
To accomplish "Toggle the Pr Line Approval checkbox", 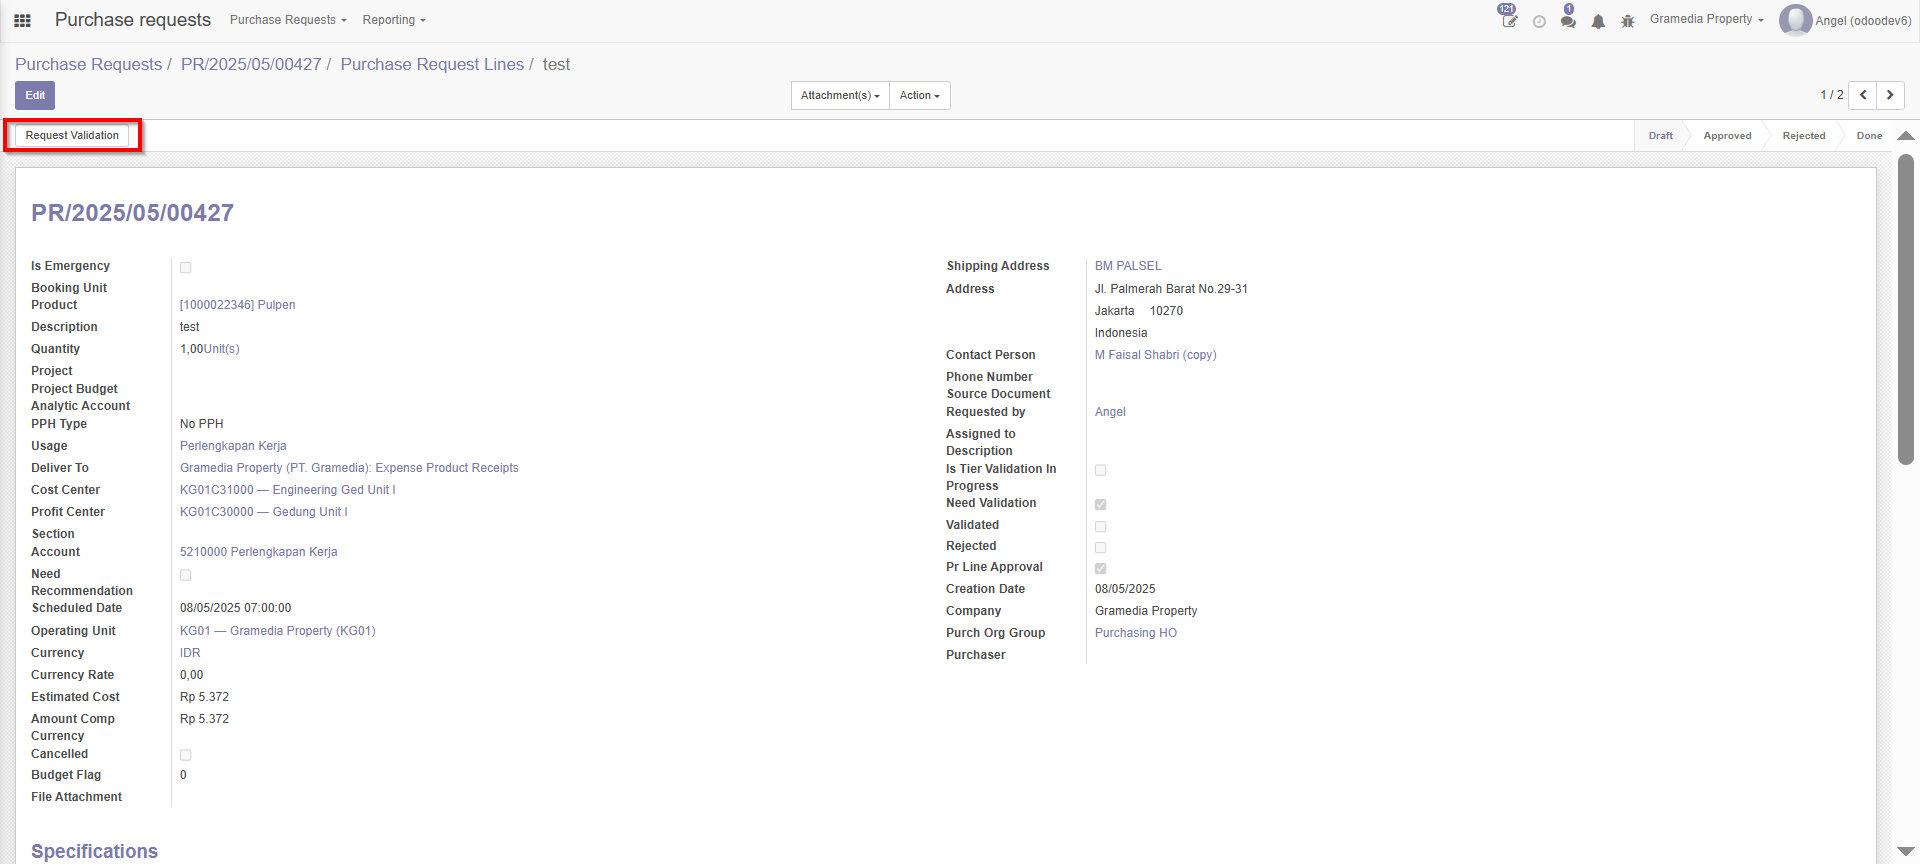I will click(x=1100, y=568).
